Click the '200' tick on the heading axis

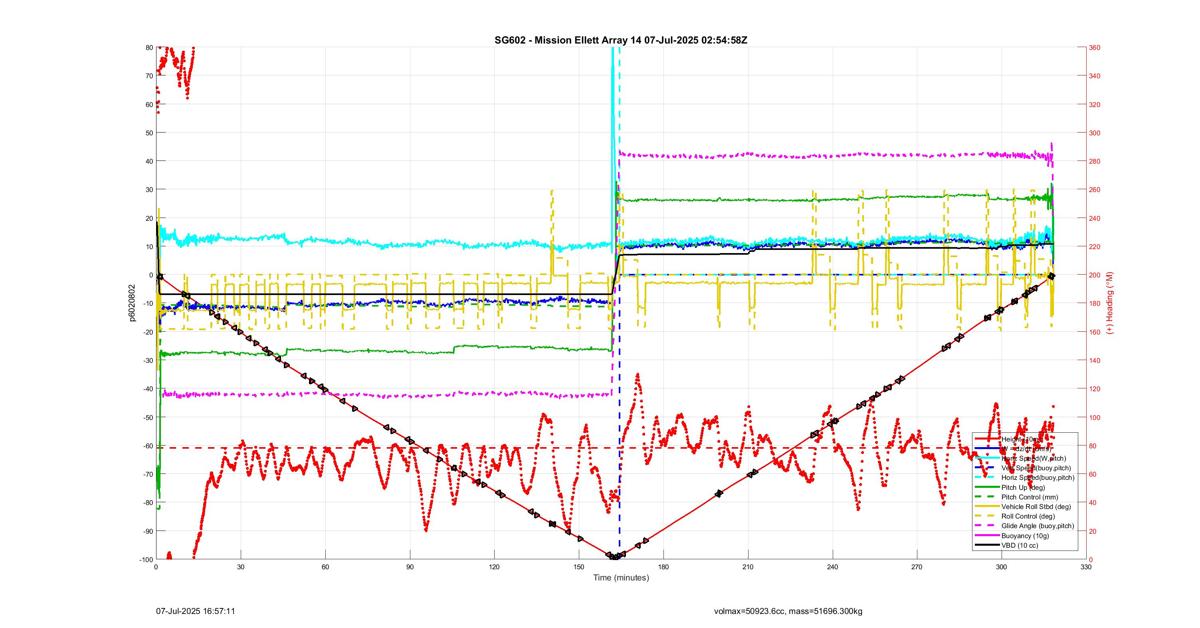pos(1095,275)
